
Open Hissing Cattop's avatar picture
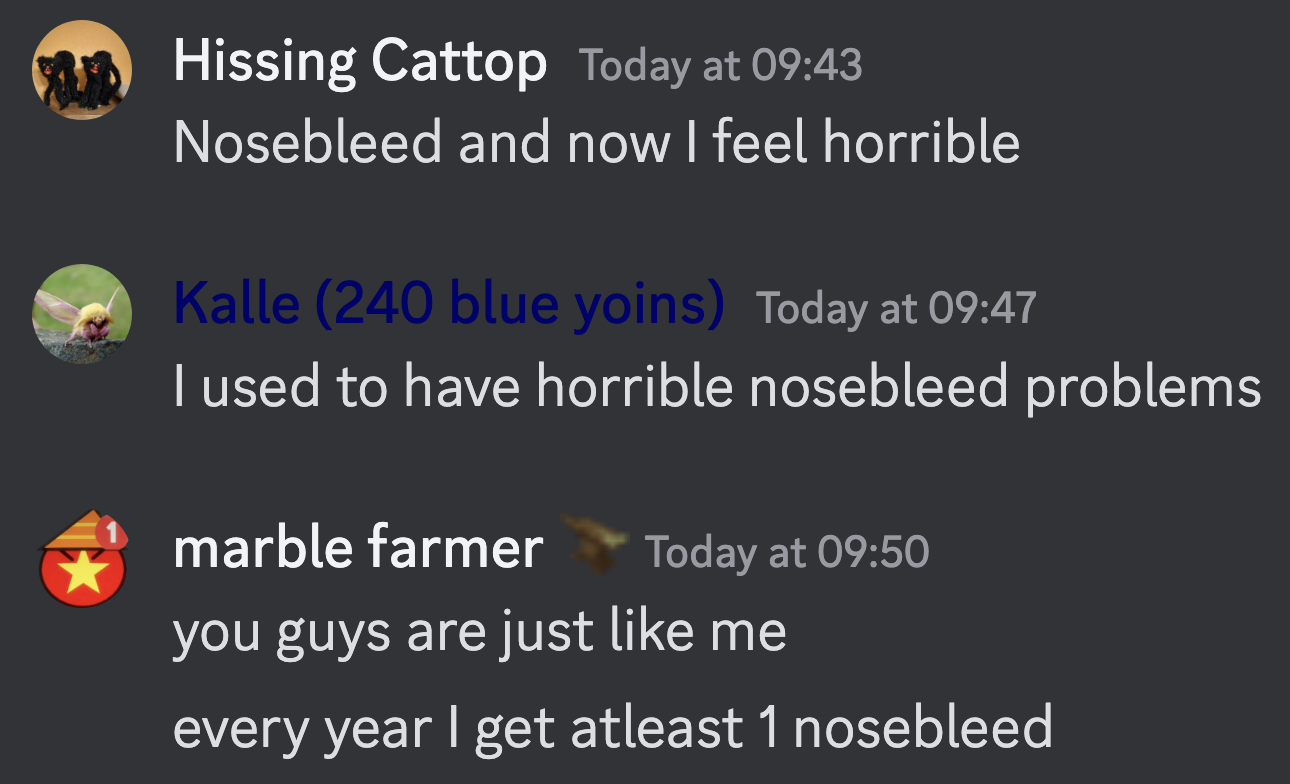82,70
